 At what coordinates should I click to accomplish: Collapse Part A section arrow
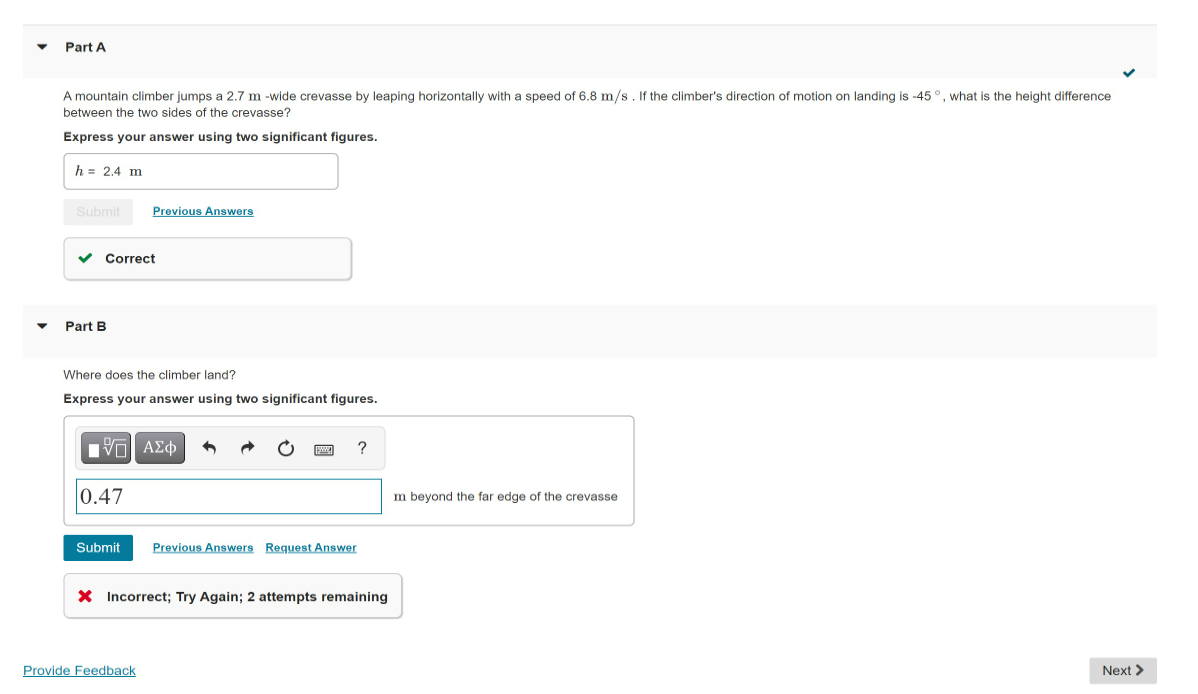point(42,47)
